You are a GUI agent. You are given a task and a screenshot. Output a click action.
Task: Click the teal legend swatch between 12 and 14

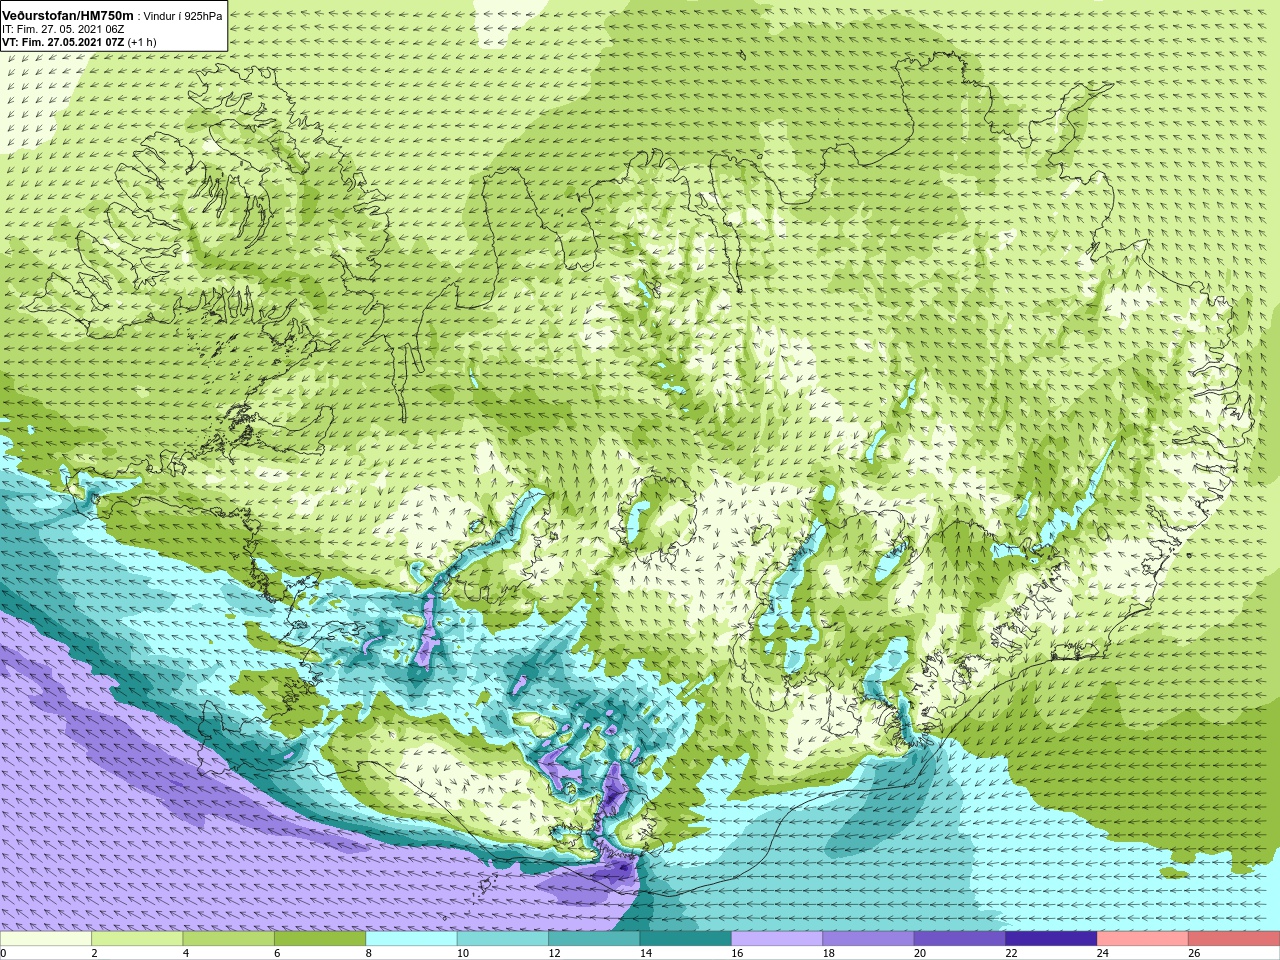(594, 939)
